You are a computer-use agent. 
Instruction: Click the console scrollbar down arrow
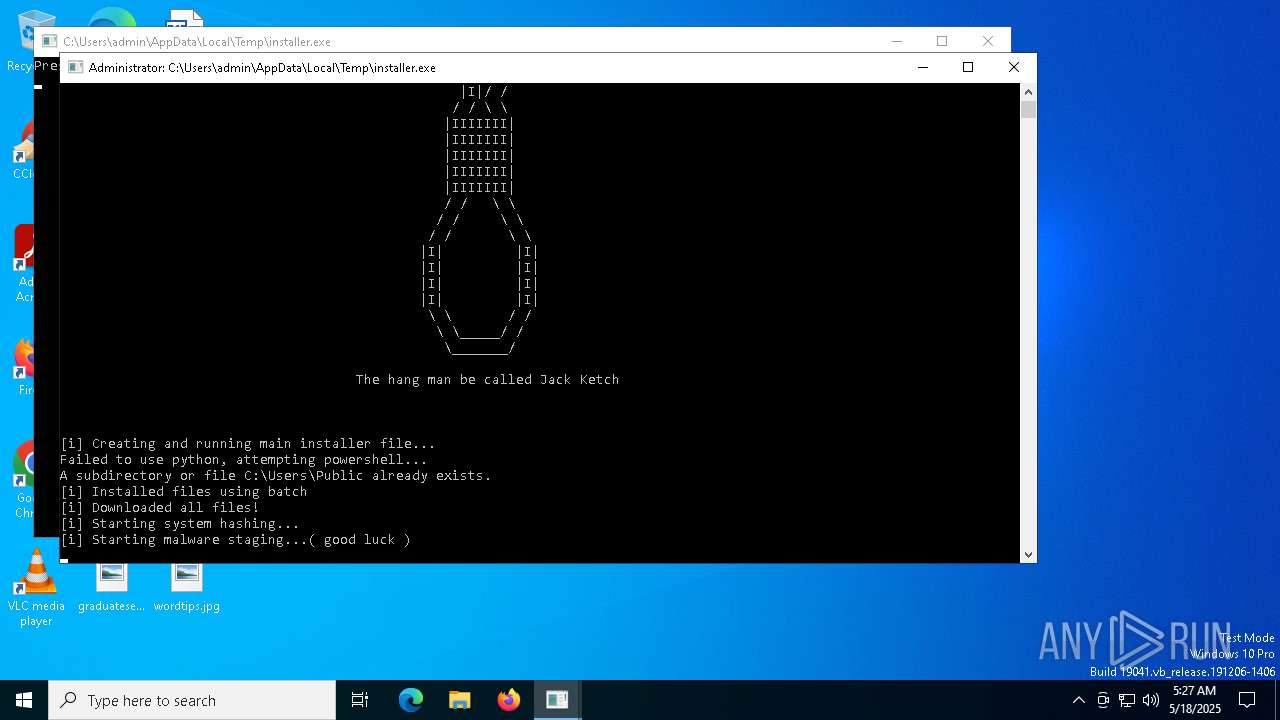click(1028, 554)
